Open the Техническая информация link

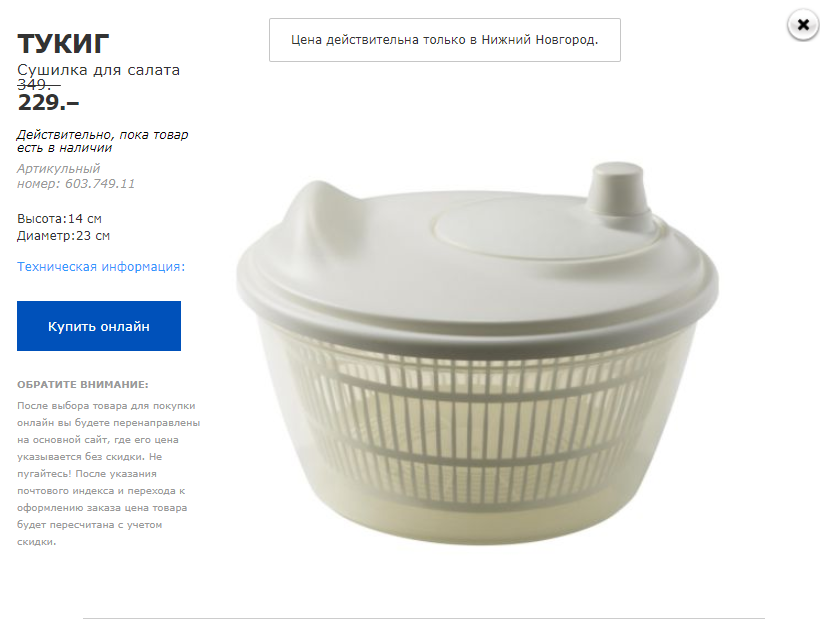[x=101, y=267]
